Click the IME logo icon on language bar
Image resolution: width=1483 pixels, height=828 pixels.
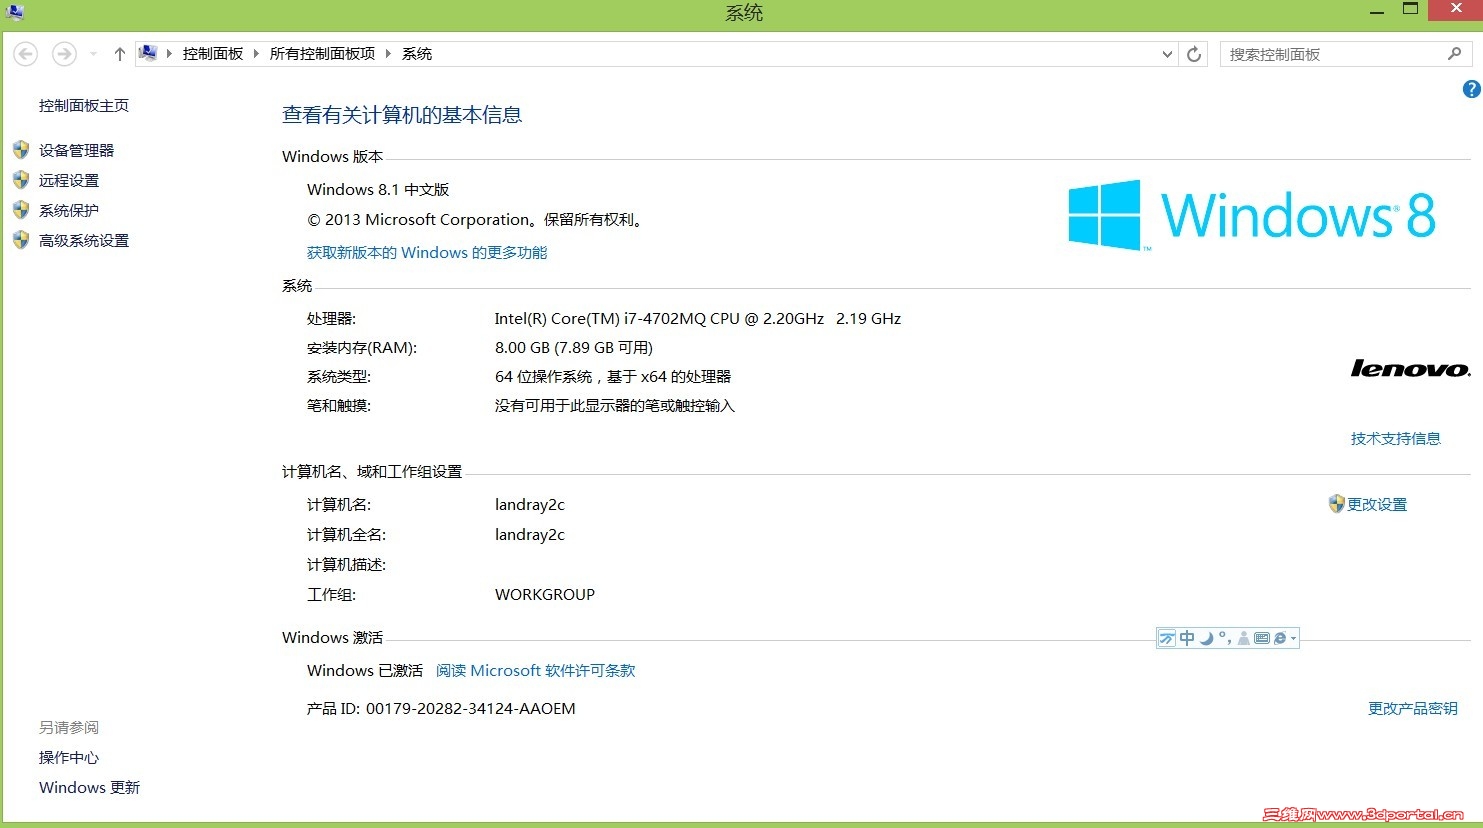[1167, 638]
